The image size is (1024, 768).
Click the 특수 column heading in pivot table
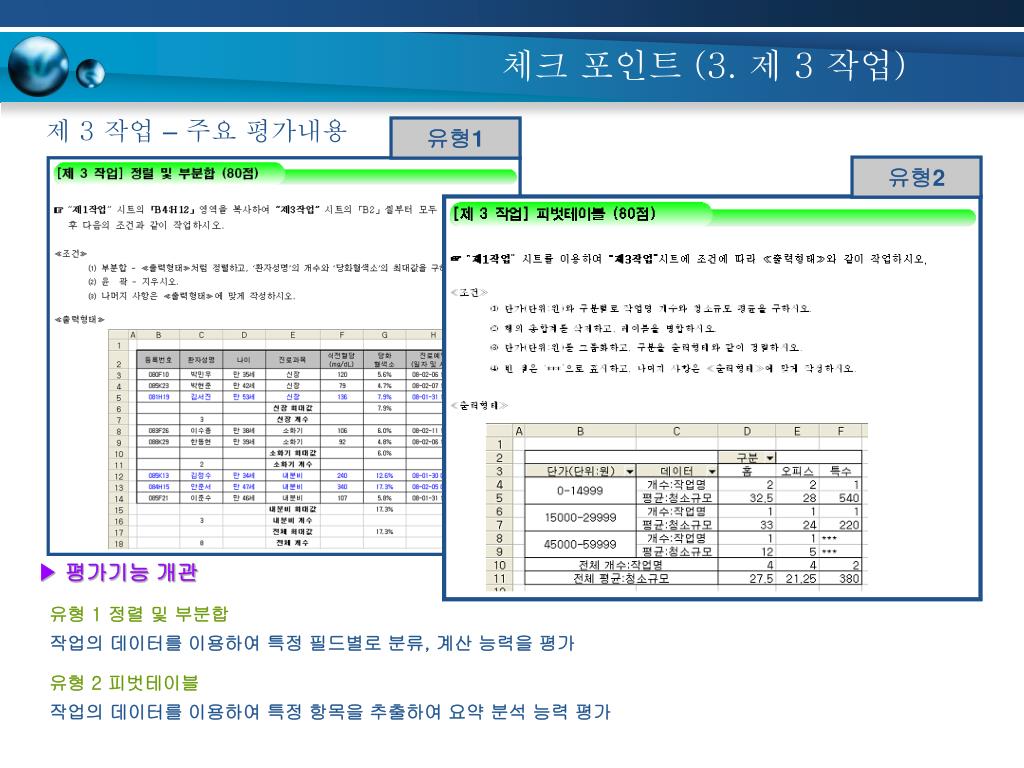(840, 471)
